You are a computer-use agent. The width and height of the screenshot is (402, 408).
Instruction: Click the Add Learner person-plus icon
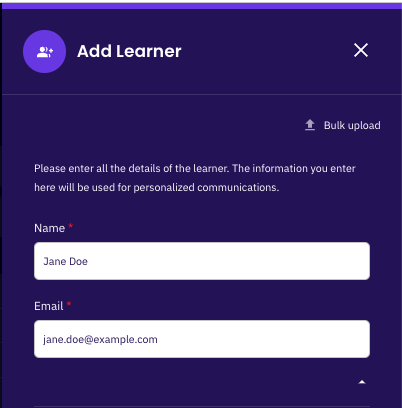[x=45, y=52]
